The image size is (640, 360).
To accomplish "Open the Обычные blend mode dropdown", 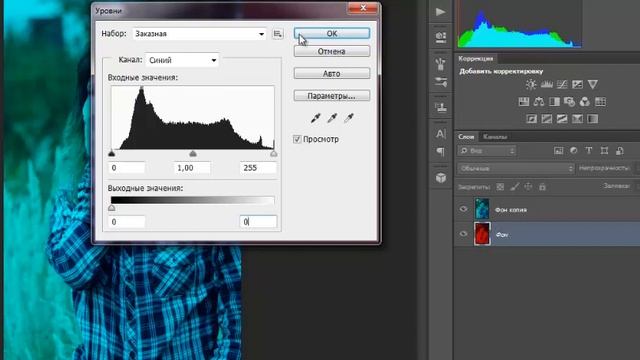I will click(516, 168).
